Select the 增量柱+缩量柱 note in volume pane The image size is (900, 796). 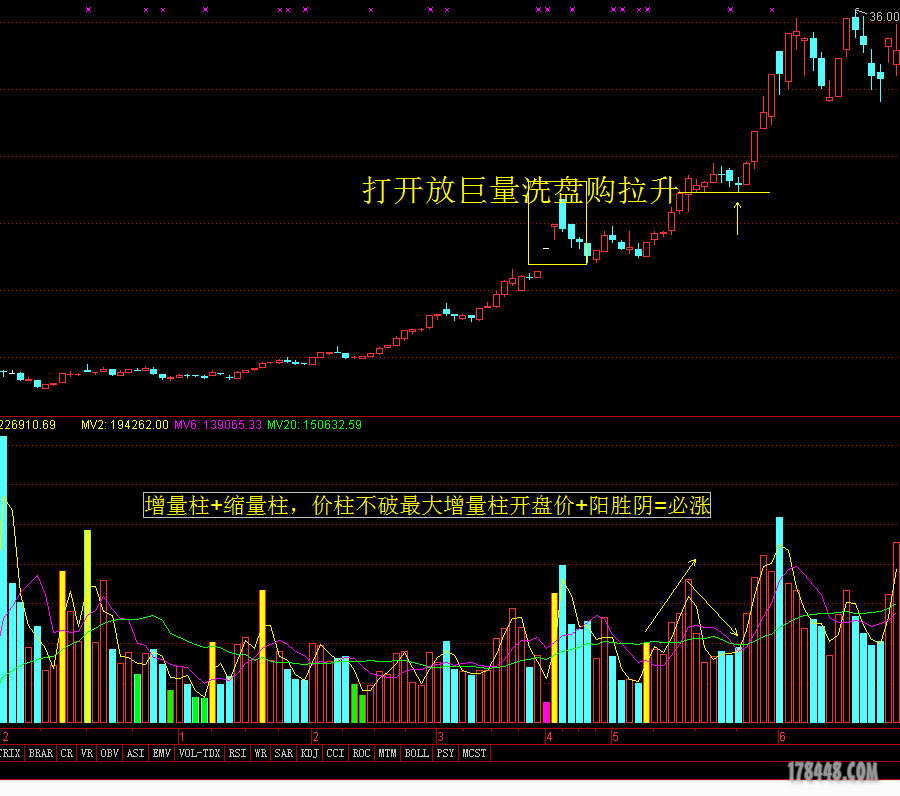tap(427, 506)
